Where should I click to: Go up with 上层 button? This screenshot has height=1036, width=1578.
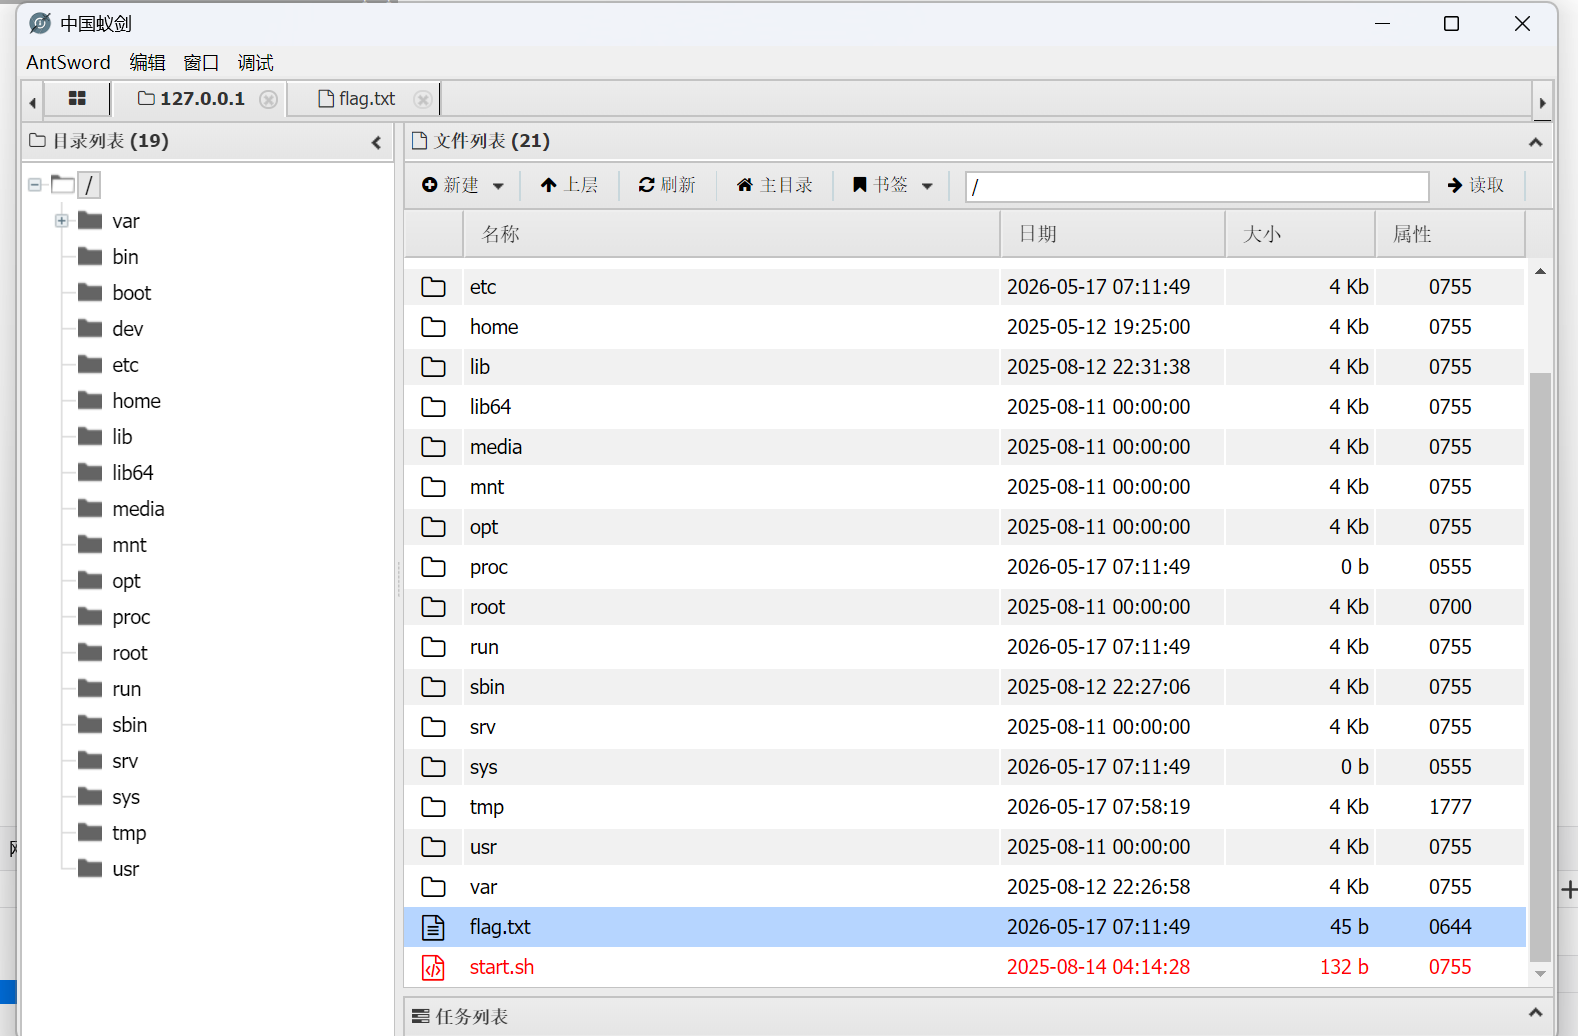click(x=569, y=185)
